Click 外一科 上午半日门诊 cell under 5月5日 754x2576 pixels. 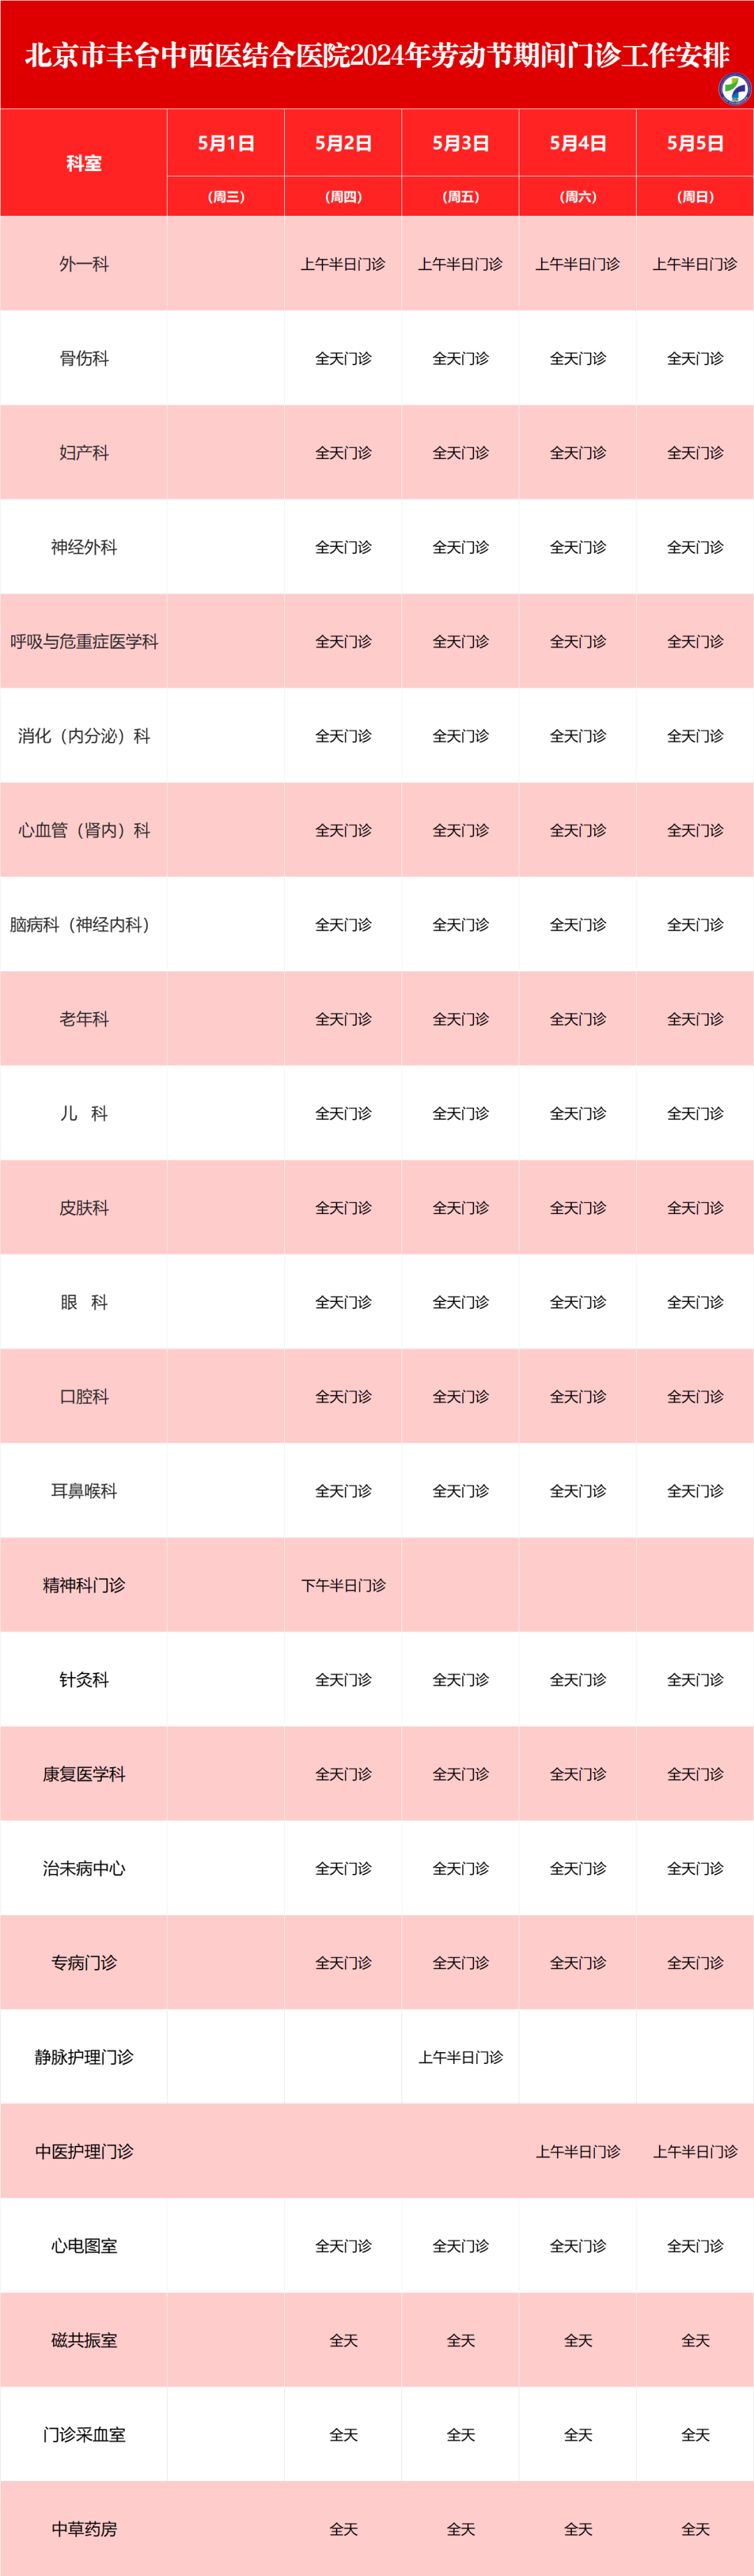[x=695, y=264]
